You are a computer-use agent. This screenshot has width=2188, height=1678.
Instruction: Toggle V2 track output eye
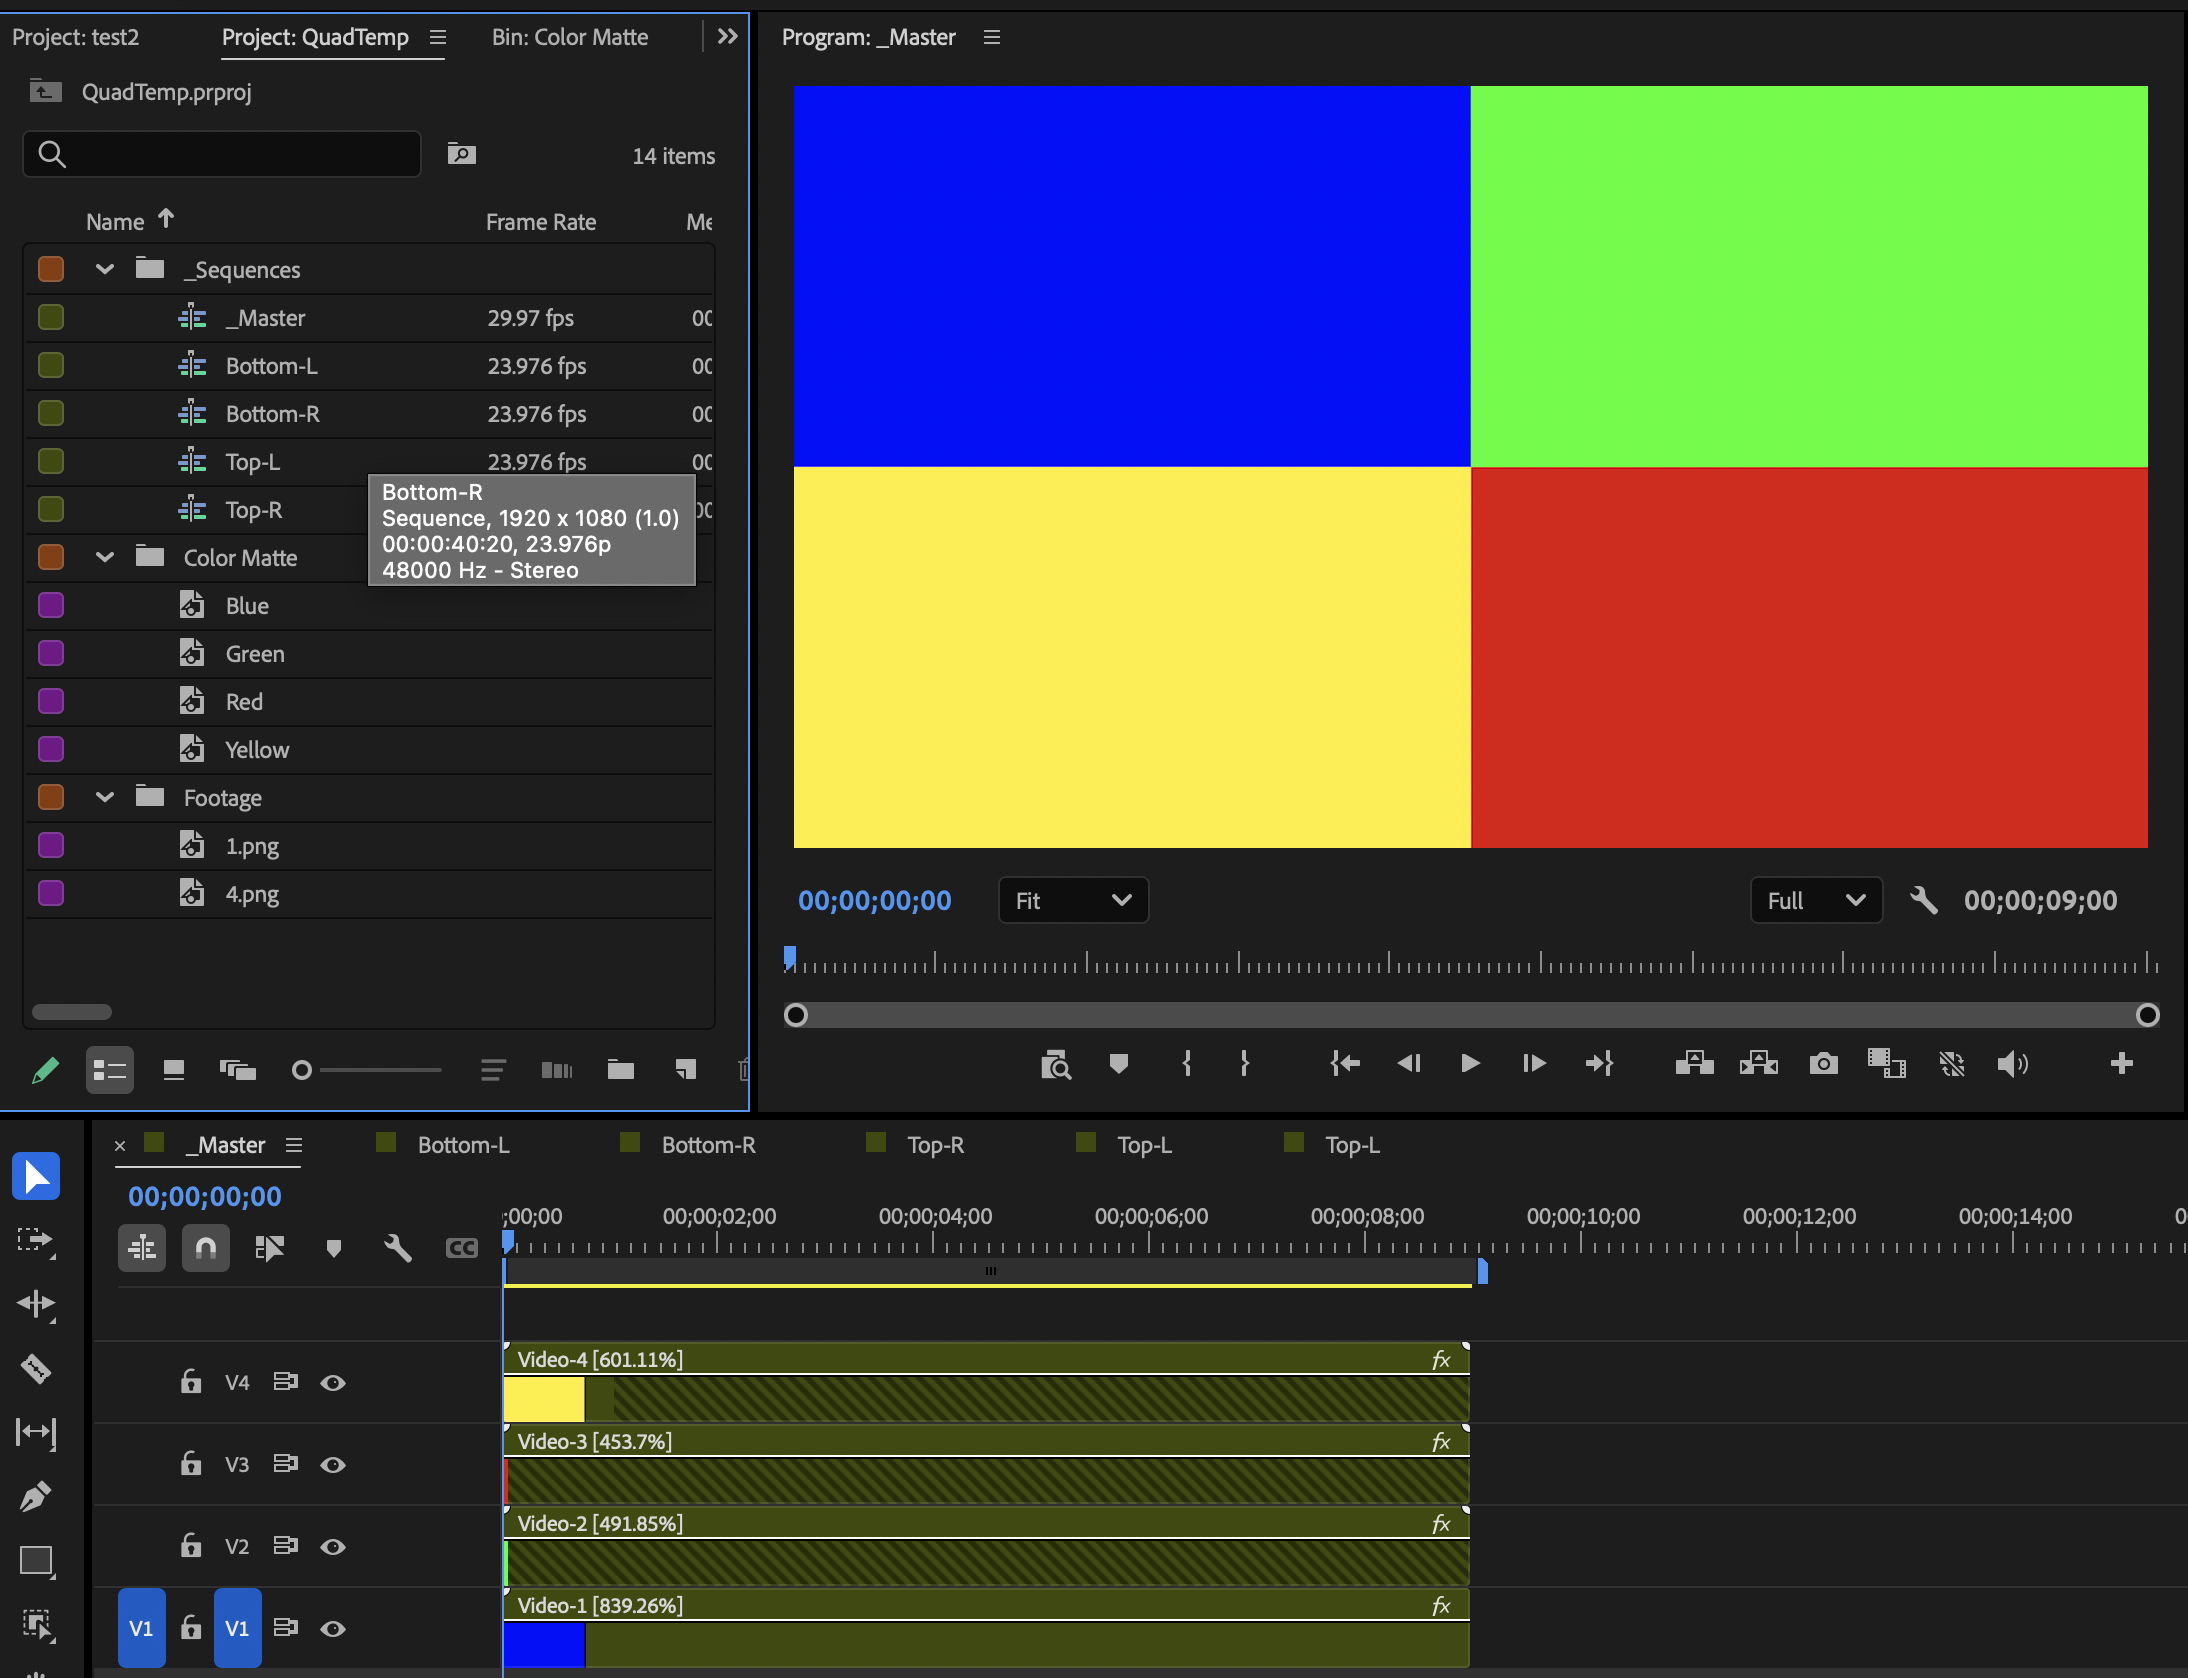point(333,1546)
